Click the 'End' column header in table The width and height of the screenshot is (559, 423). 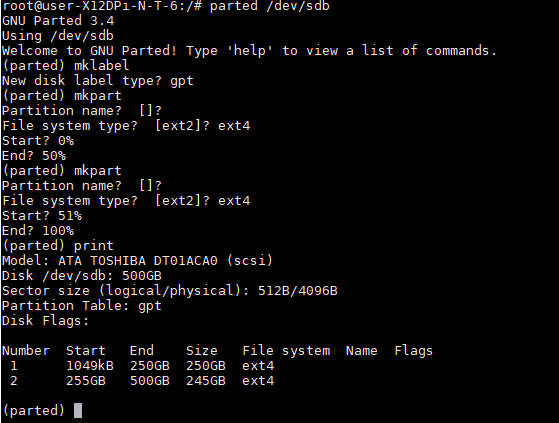(x=142, y=351)
